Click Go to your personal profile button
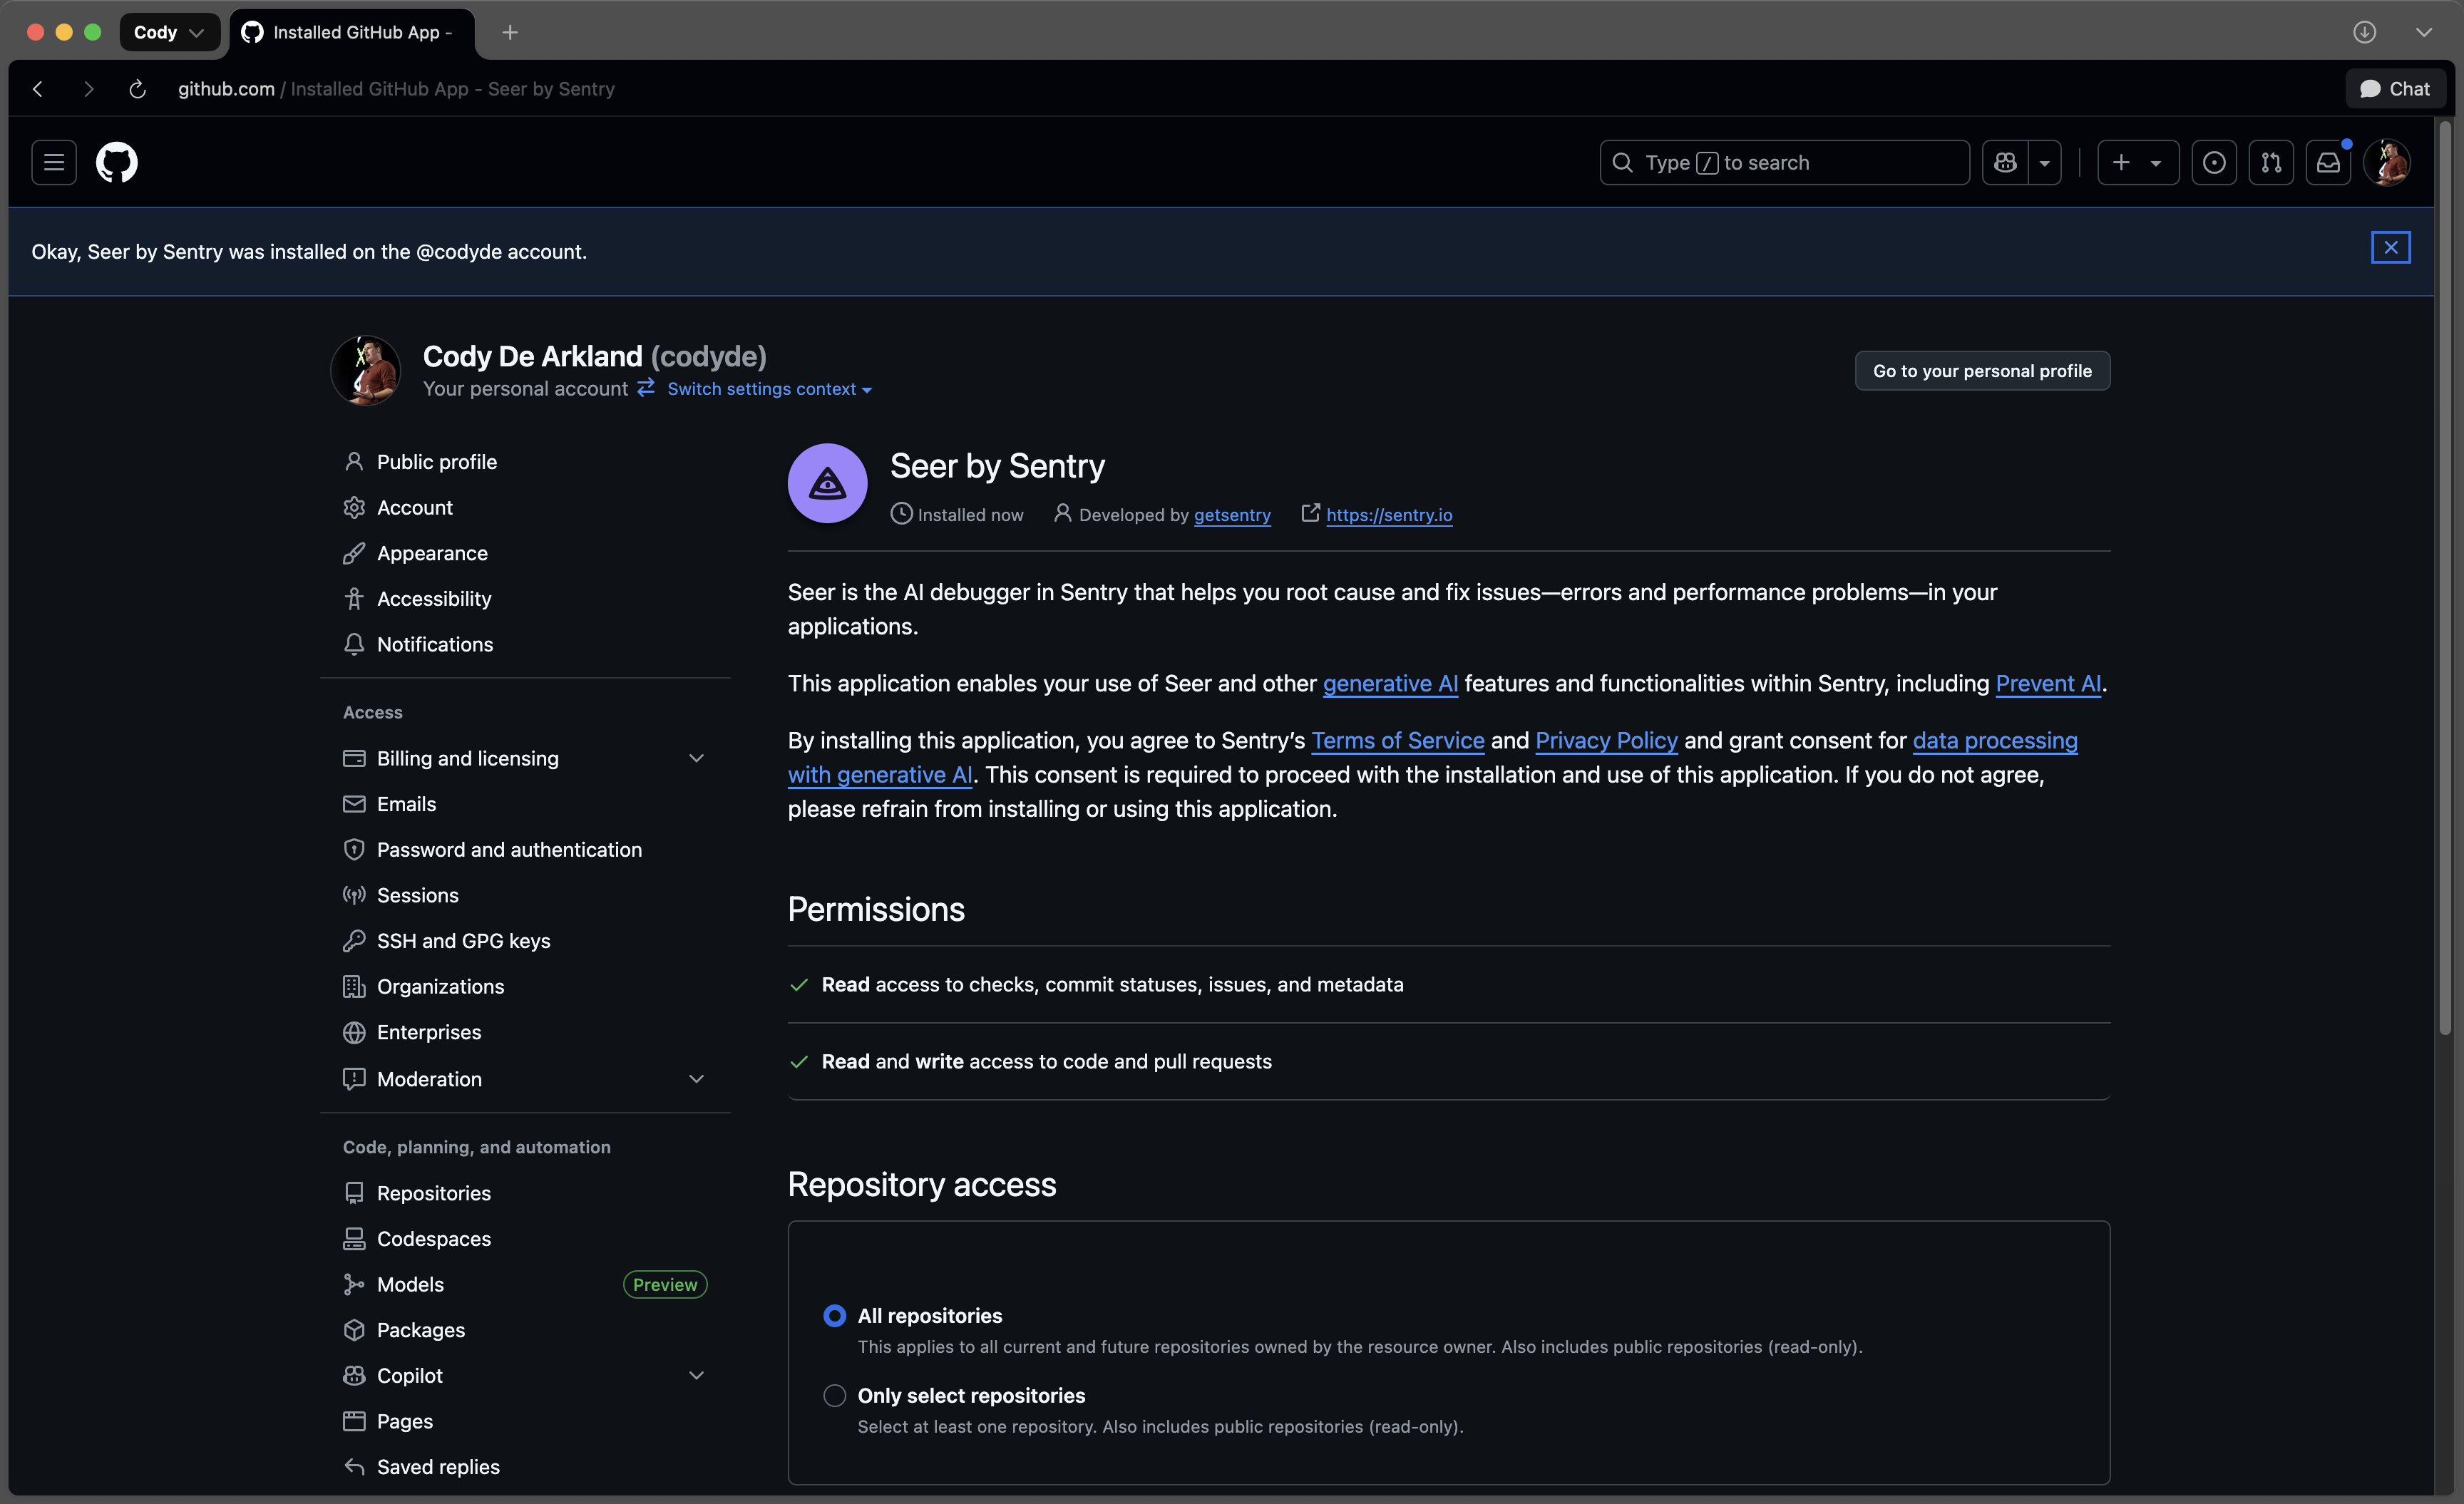2464x1504 pixels. click(x=1982, y=371)
